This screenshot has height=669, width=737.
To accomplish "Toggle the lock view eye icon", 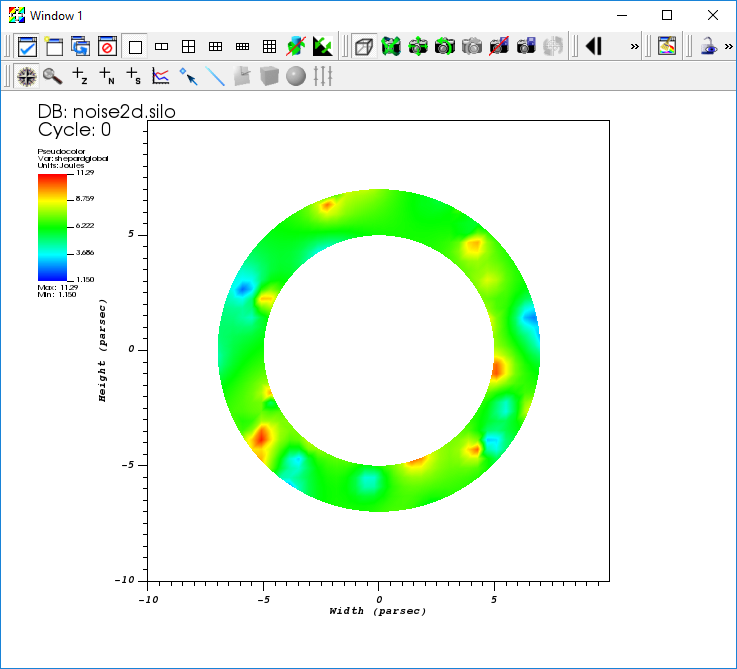I will click(708, 47).
